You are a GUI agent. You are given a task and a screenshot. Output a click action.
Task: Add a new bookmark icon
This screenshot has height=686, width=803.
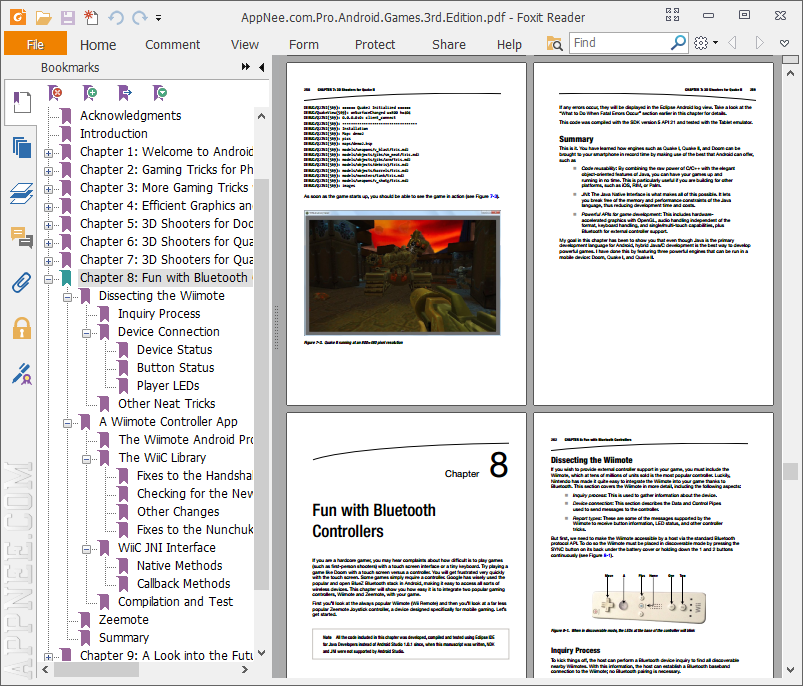[x=90, y=93]
